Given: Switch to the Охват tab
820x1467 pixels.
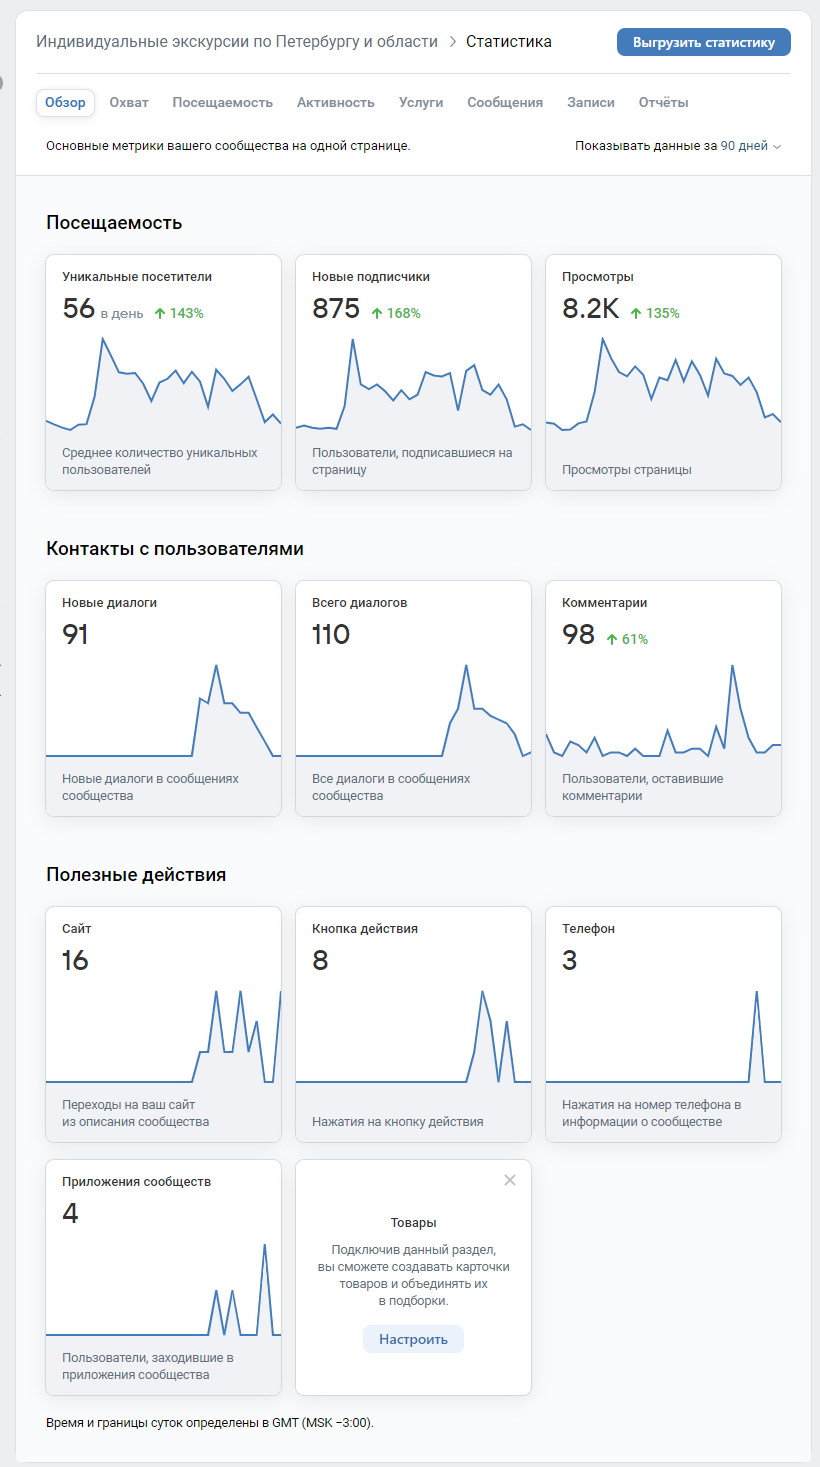Looking at the screenshot, I should [129, 102].
